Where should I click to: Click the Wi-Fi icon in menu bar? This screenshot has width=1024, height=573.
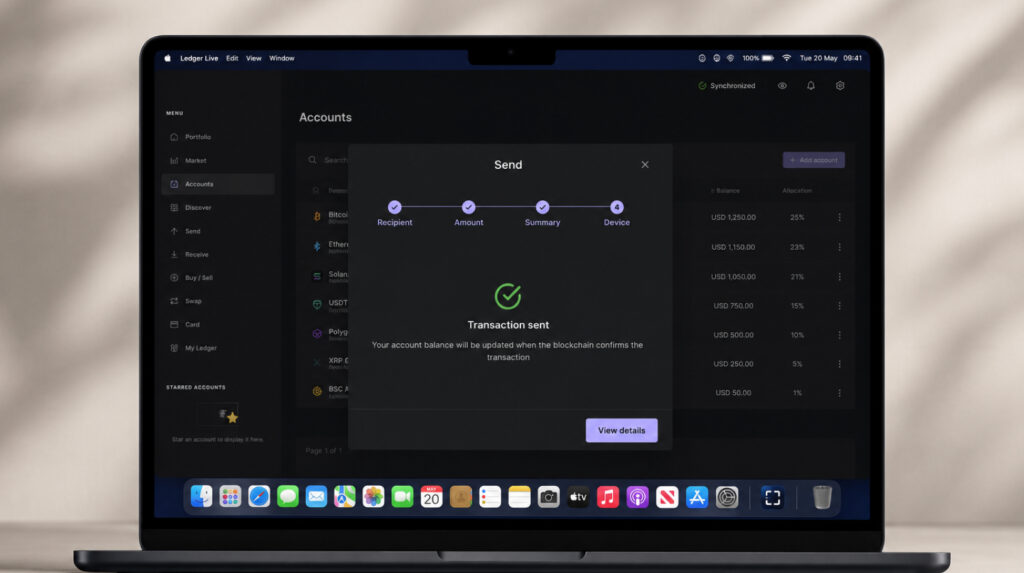786,58
